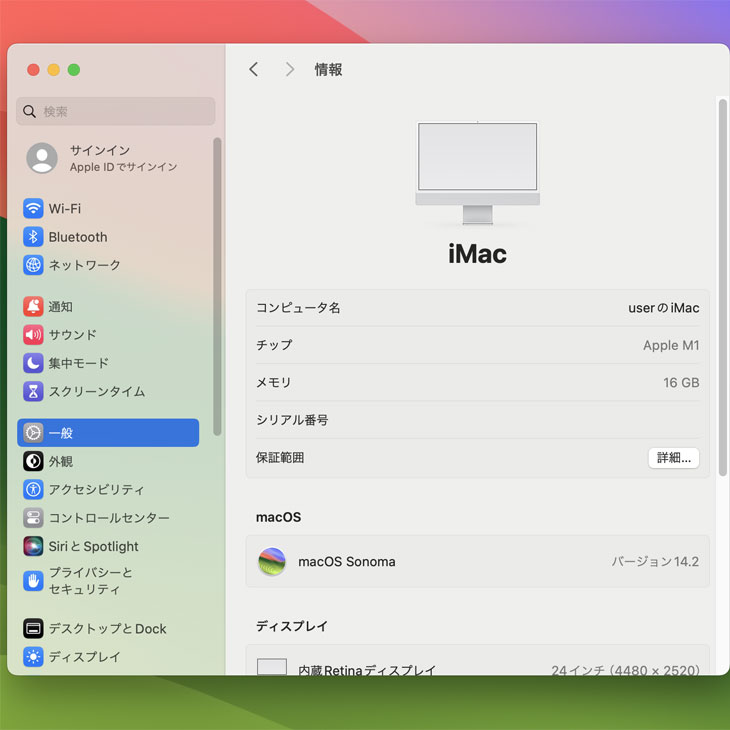Click the 通知 bell icon
The image size is (730, 730).
click(x=33, y=307)
